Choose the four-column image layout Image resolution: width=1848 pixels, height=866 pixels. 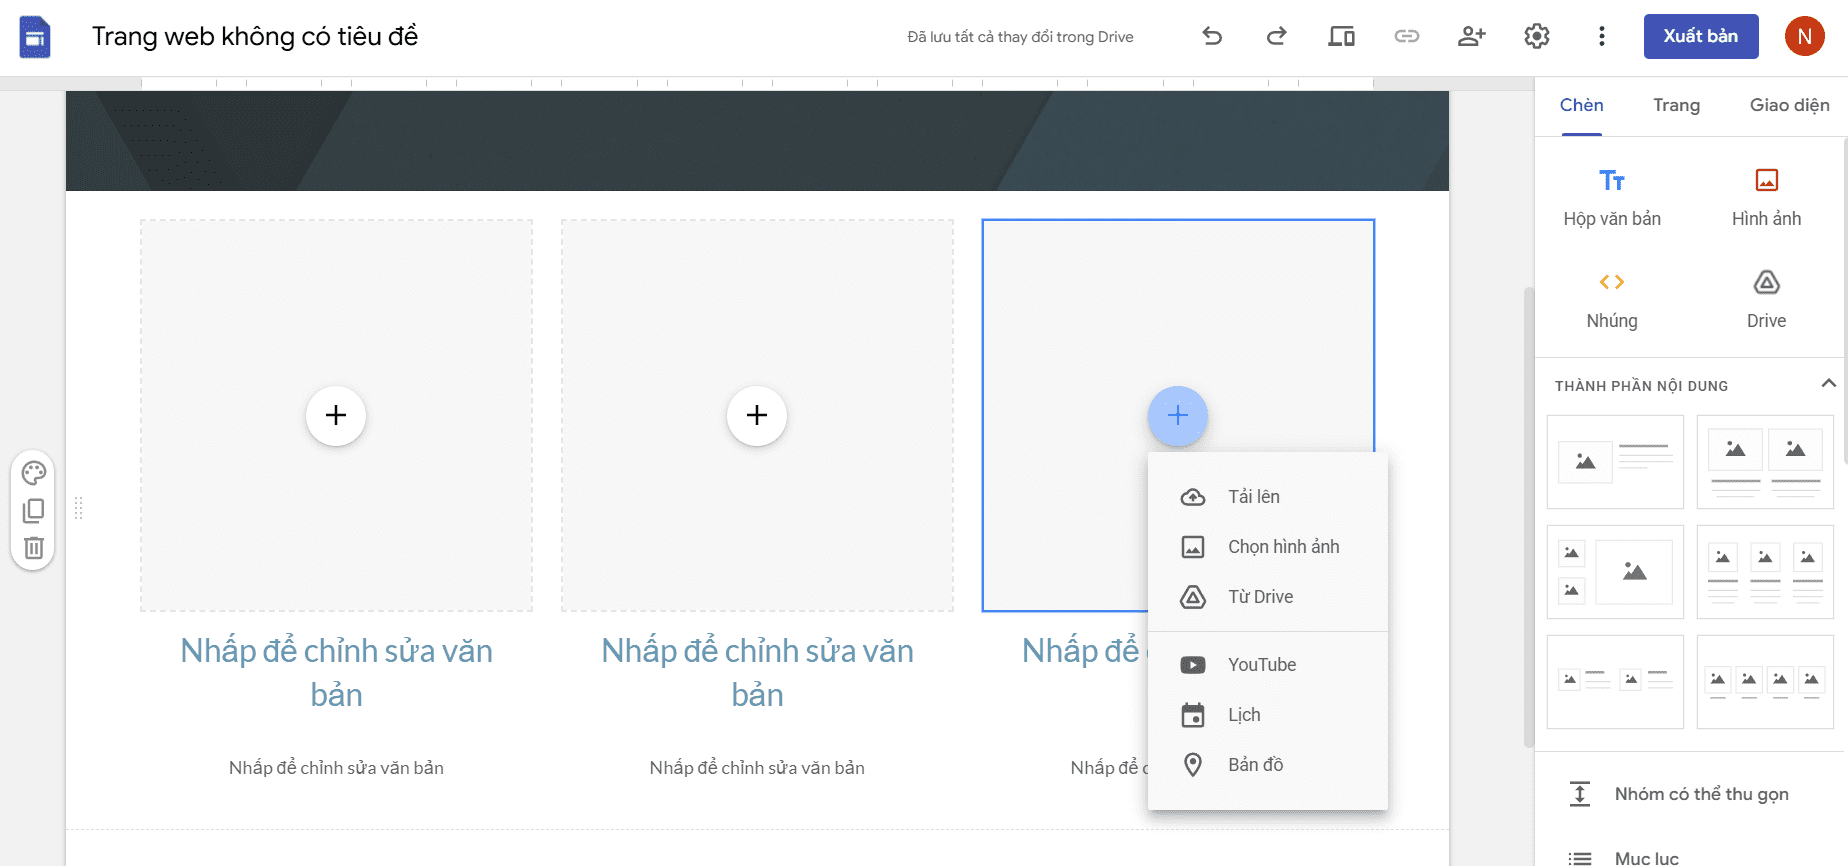(1765, 682)
